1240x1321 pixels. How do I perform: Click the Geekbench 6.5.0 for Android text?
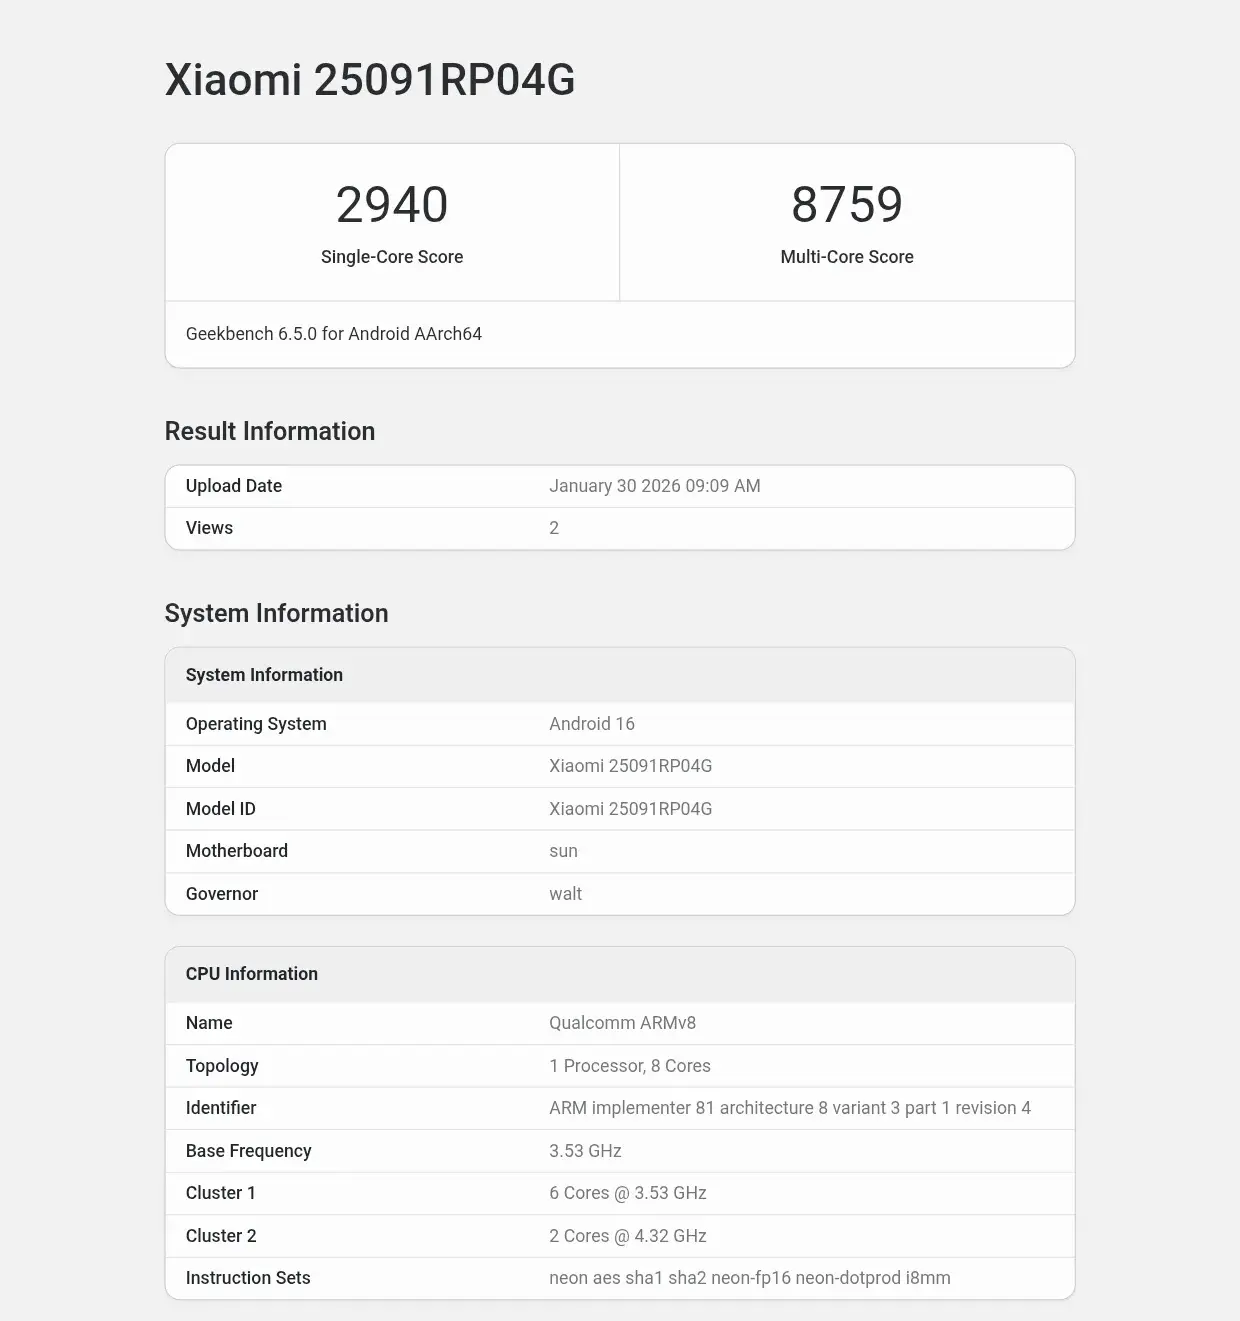point(333,334)
